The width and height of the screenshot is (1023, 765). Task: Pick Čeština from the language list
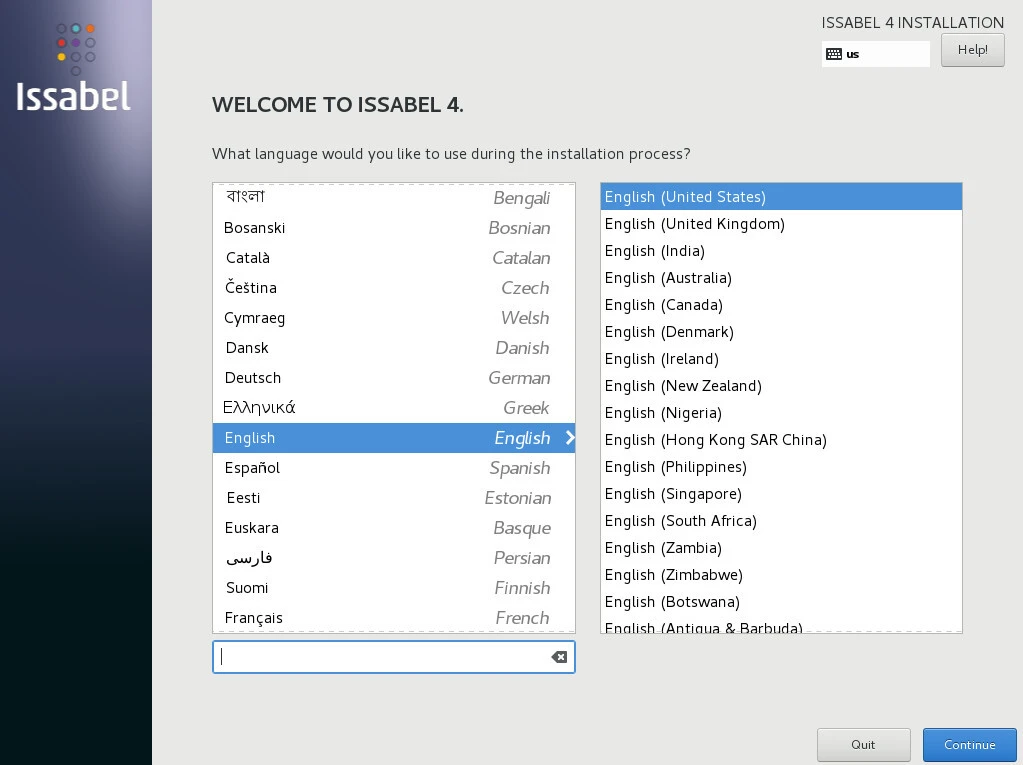(x=393, y=288)
